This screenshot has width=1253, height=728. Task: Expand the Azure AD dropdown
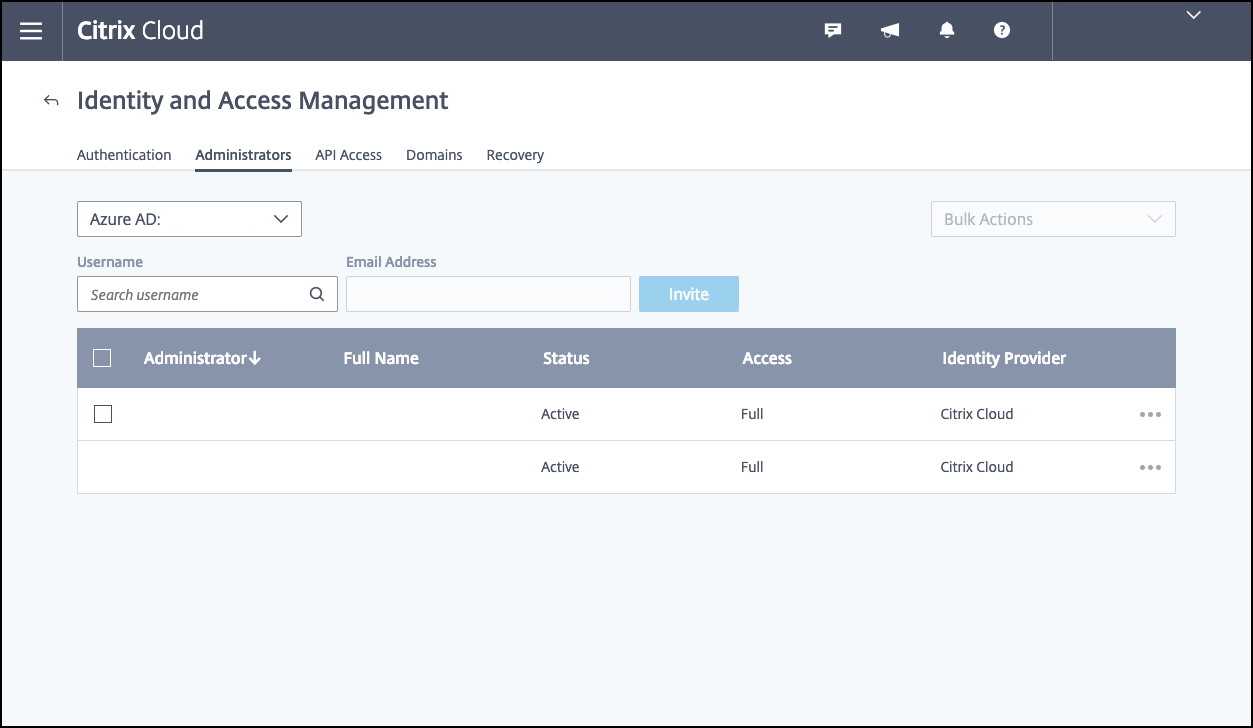tap(189, 219)
